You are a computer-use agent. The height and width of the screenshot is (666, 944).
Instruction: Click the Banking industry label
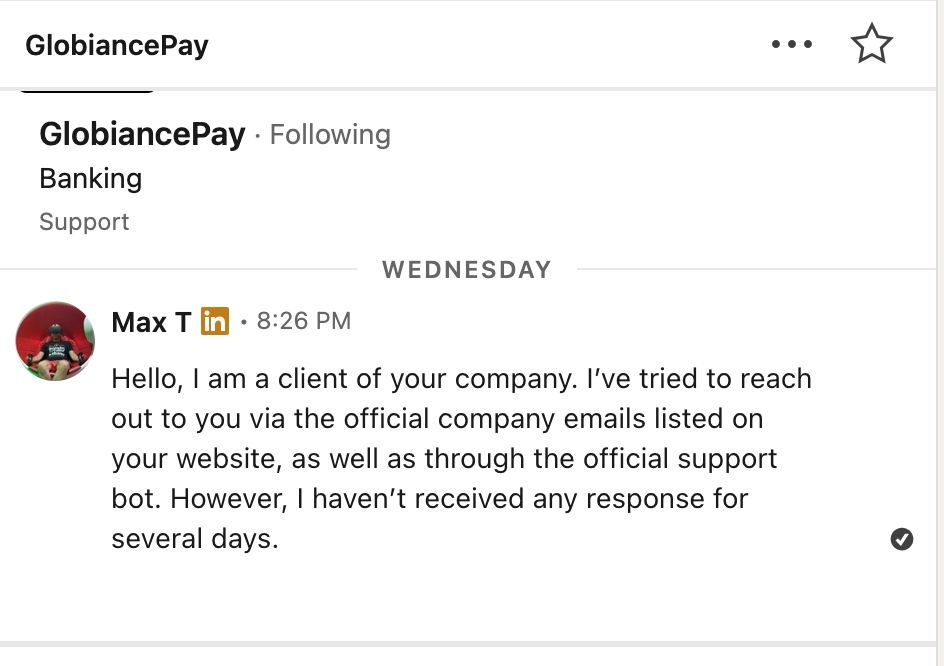[x=91, y=179]
